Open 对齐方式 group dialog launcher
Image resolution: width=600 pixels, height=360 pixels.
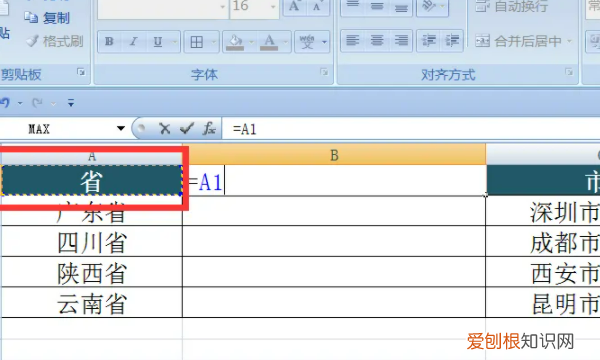coord(569,72)
